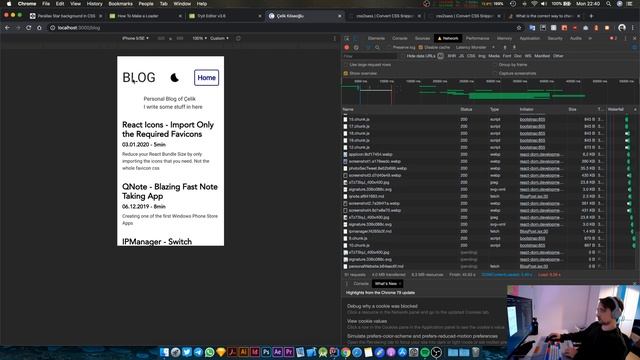The height and width of the screenshot is (360, 640).
Task: Reload the page using the refresh icon
Action: click(x=29, y=28)
